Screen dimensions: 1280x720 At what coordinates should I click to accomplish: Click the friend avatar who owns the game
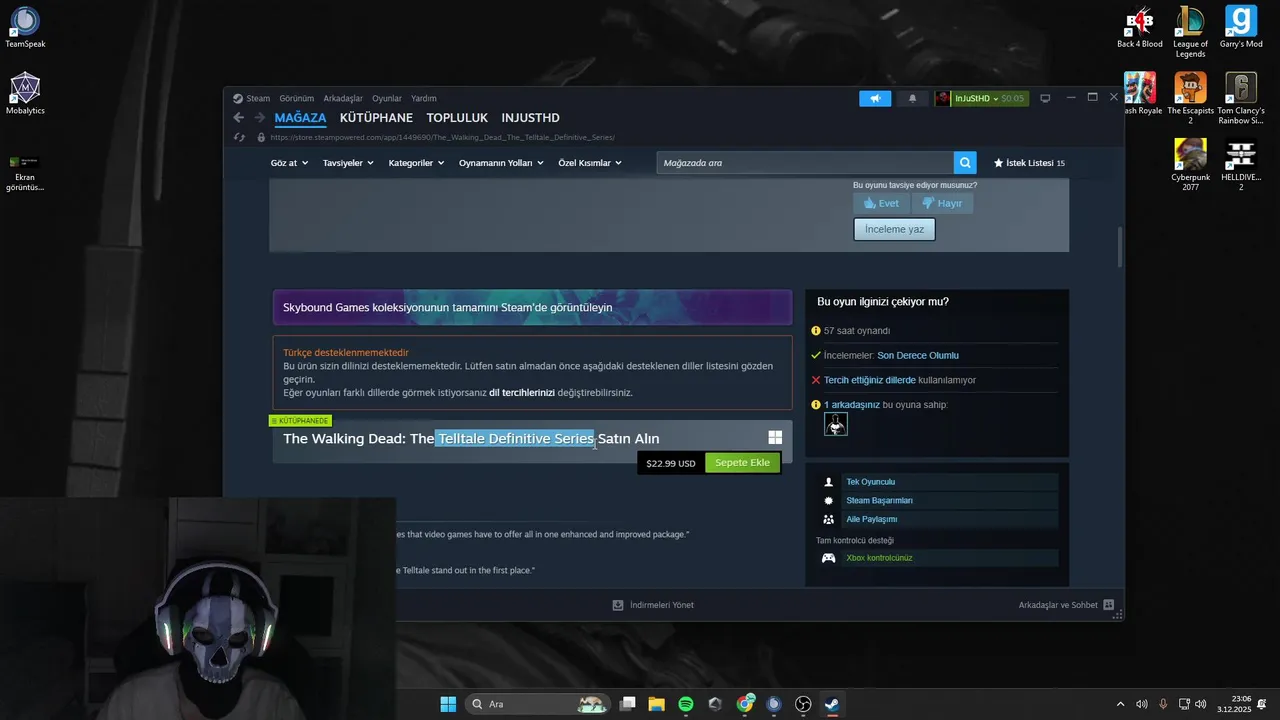click(836, 424)
